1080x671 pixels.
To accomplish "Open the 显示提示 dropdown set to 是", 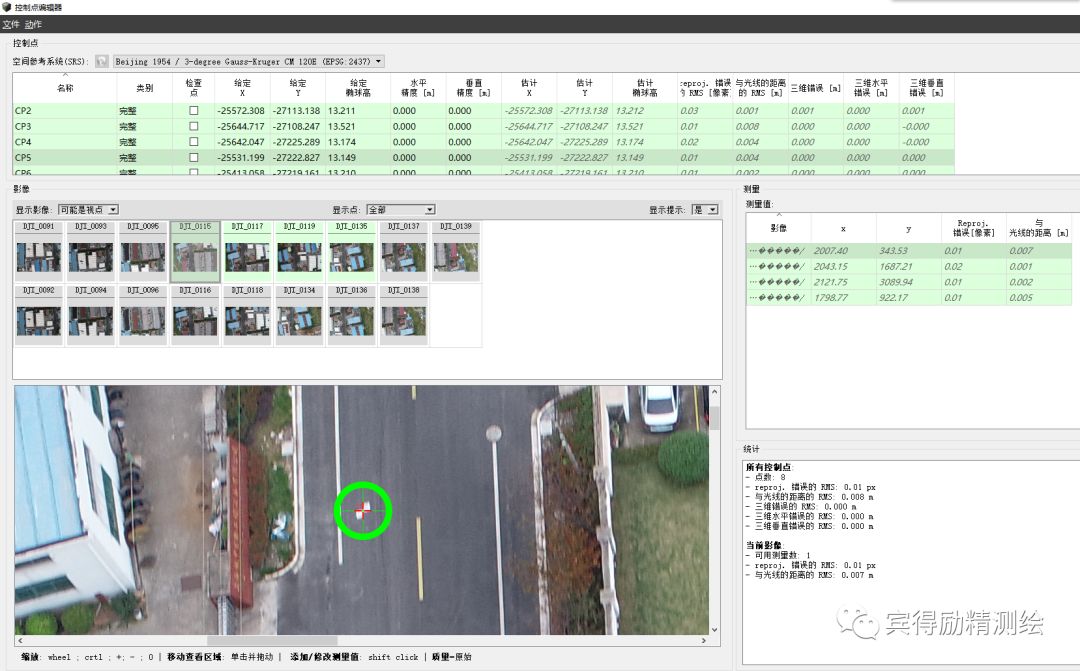I will [x=705, y=209].
